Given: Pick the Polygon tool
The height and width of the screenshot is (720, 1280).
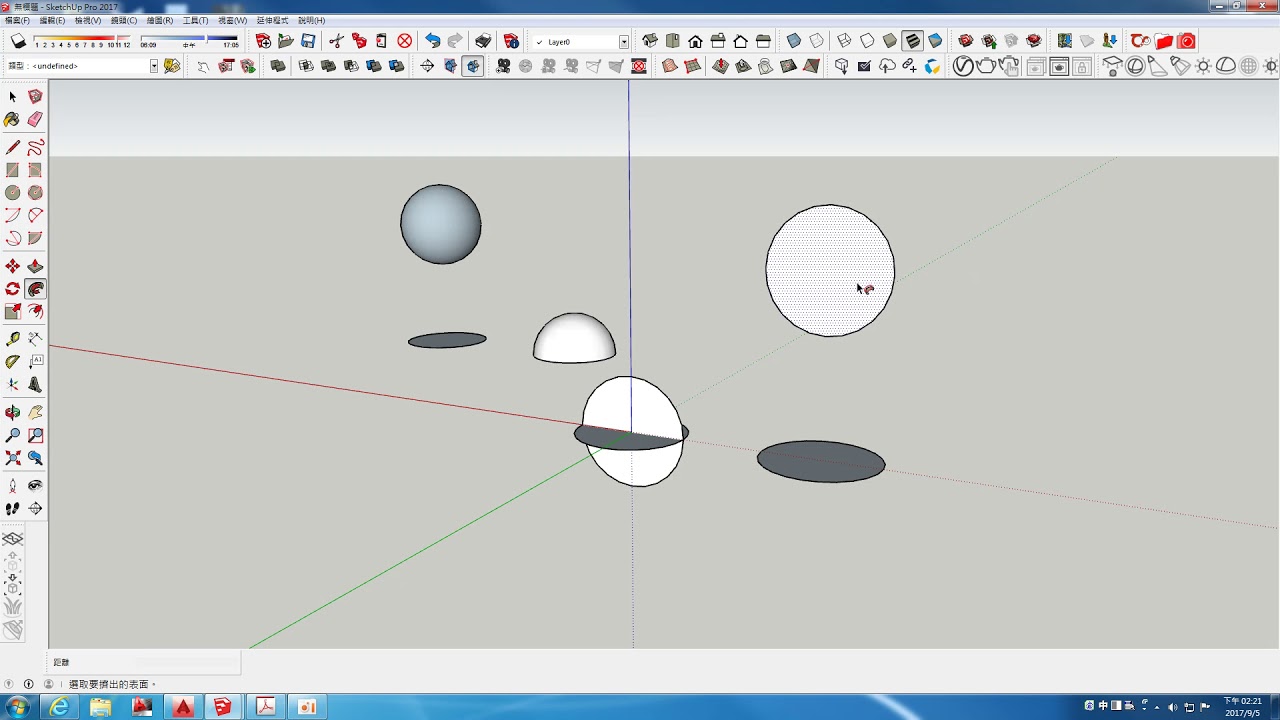Looking at the screenshot, I should point(35,193).
